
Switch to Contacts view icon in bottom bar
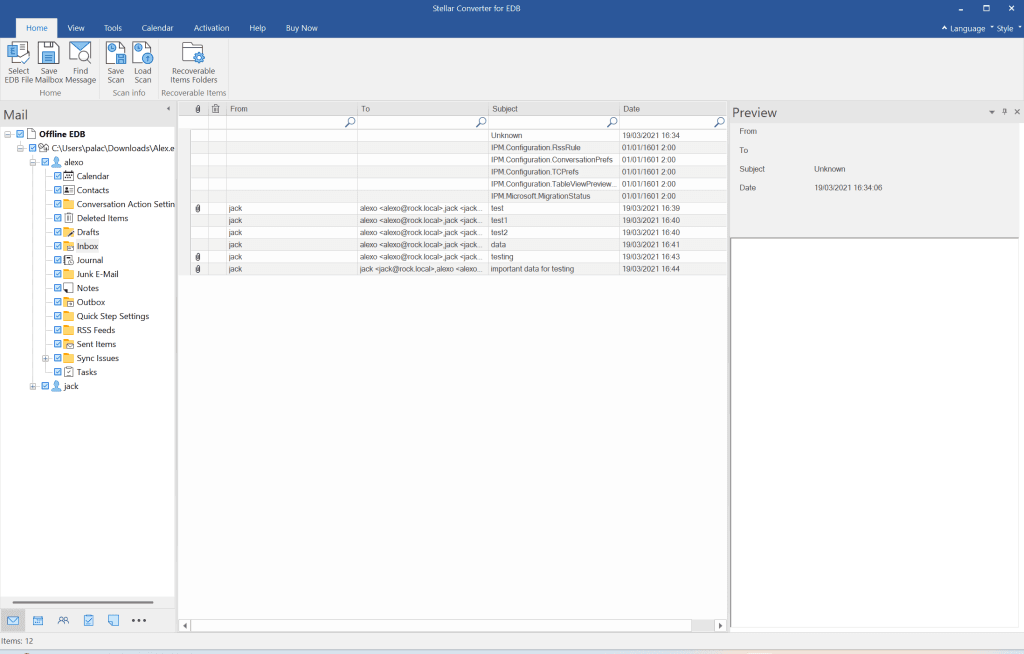click(x=63, y=620)
